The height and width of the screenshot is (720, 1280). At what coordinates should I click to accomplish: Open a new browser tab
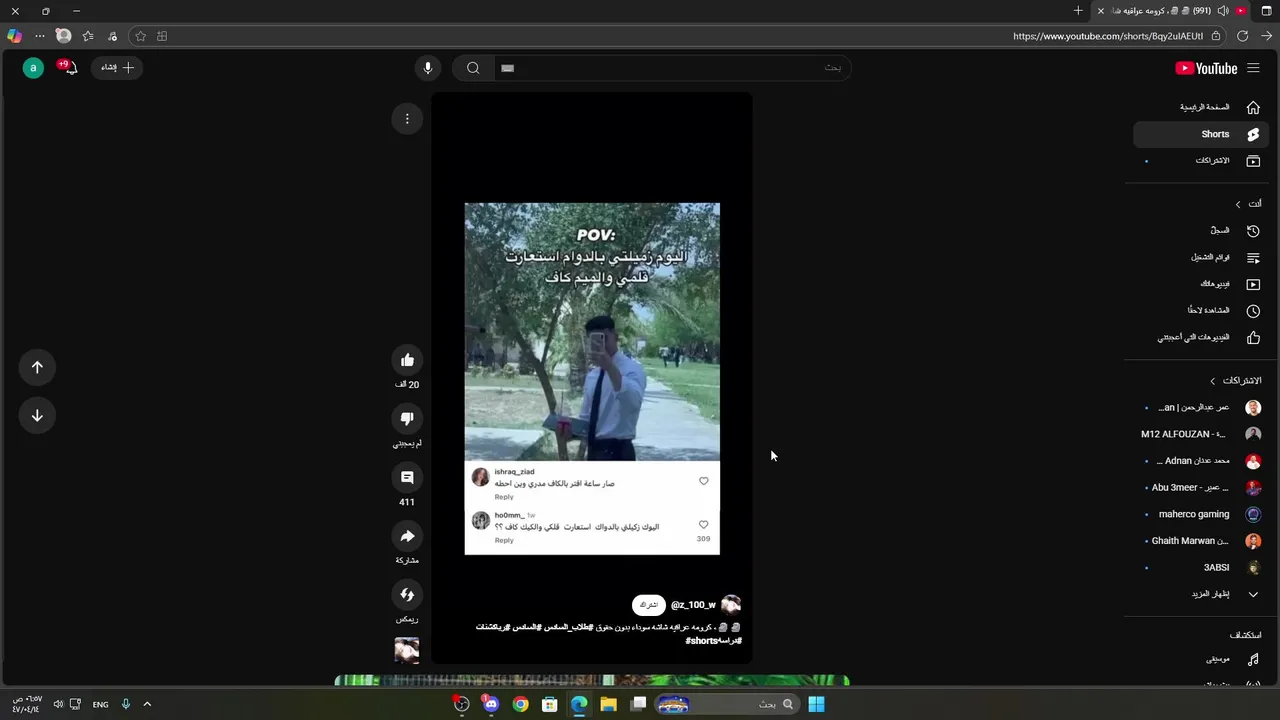tap(1078, 11)
